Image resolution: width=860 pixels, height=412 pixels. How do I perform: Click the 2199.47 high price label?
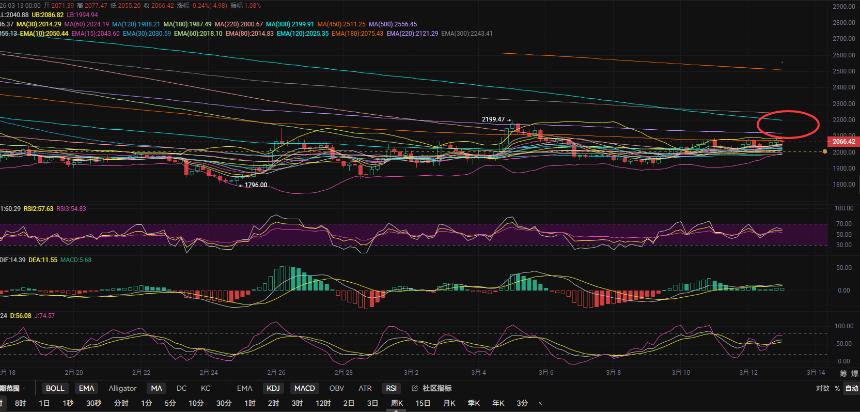[x=493, y=119]
